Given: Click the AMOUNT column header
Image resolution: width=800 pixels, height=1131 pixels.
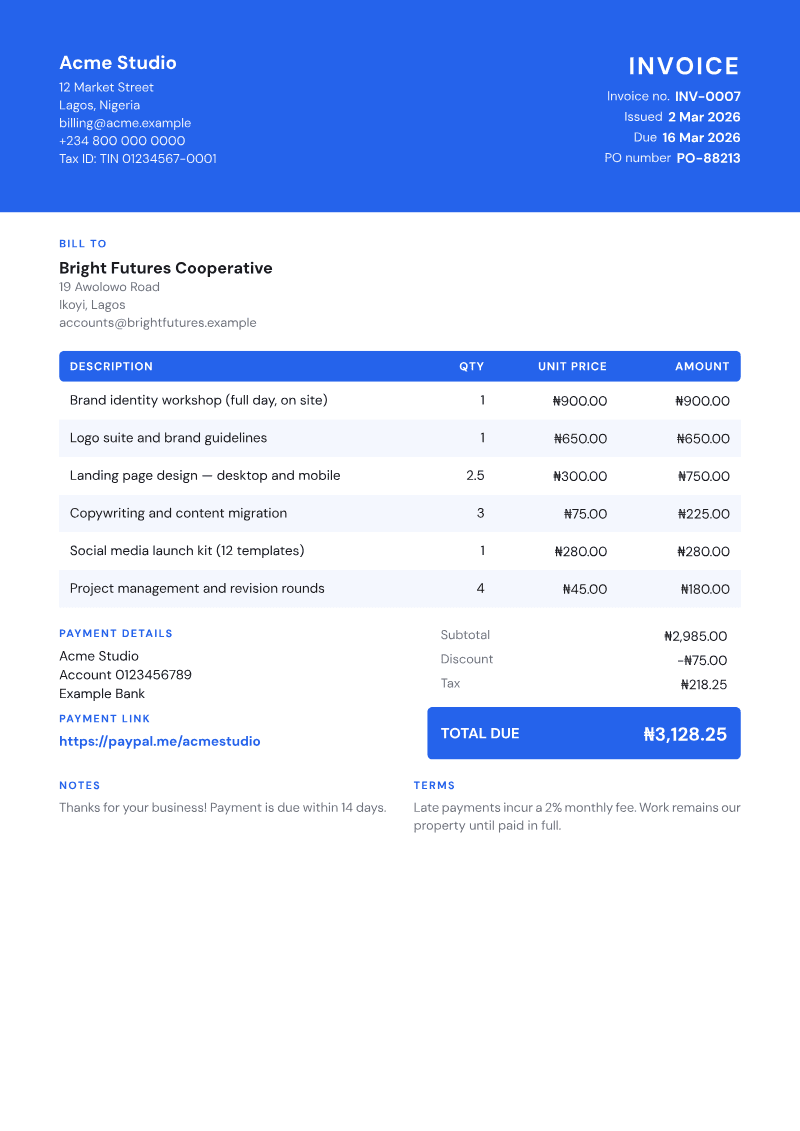Looking at the screenshot, I should (703, 366).
